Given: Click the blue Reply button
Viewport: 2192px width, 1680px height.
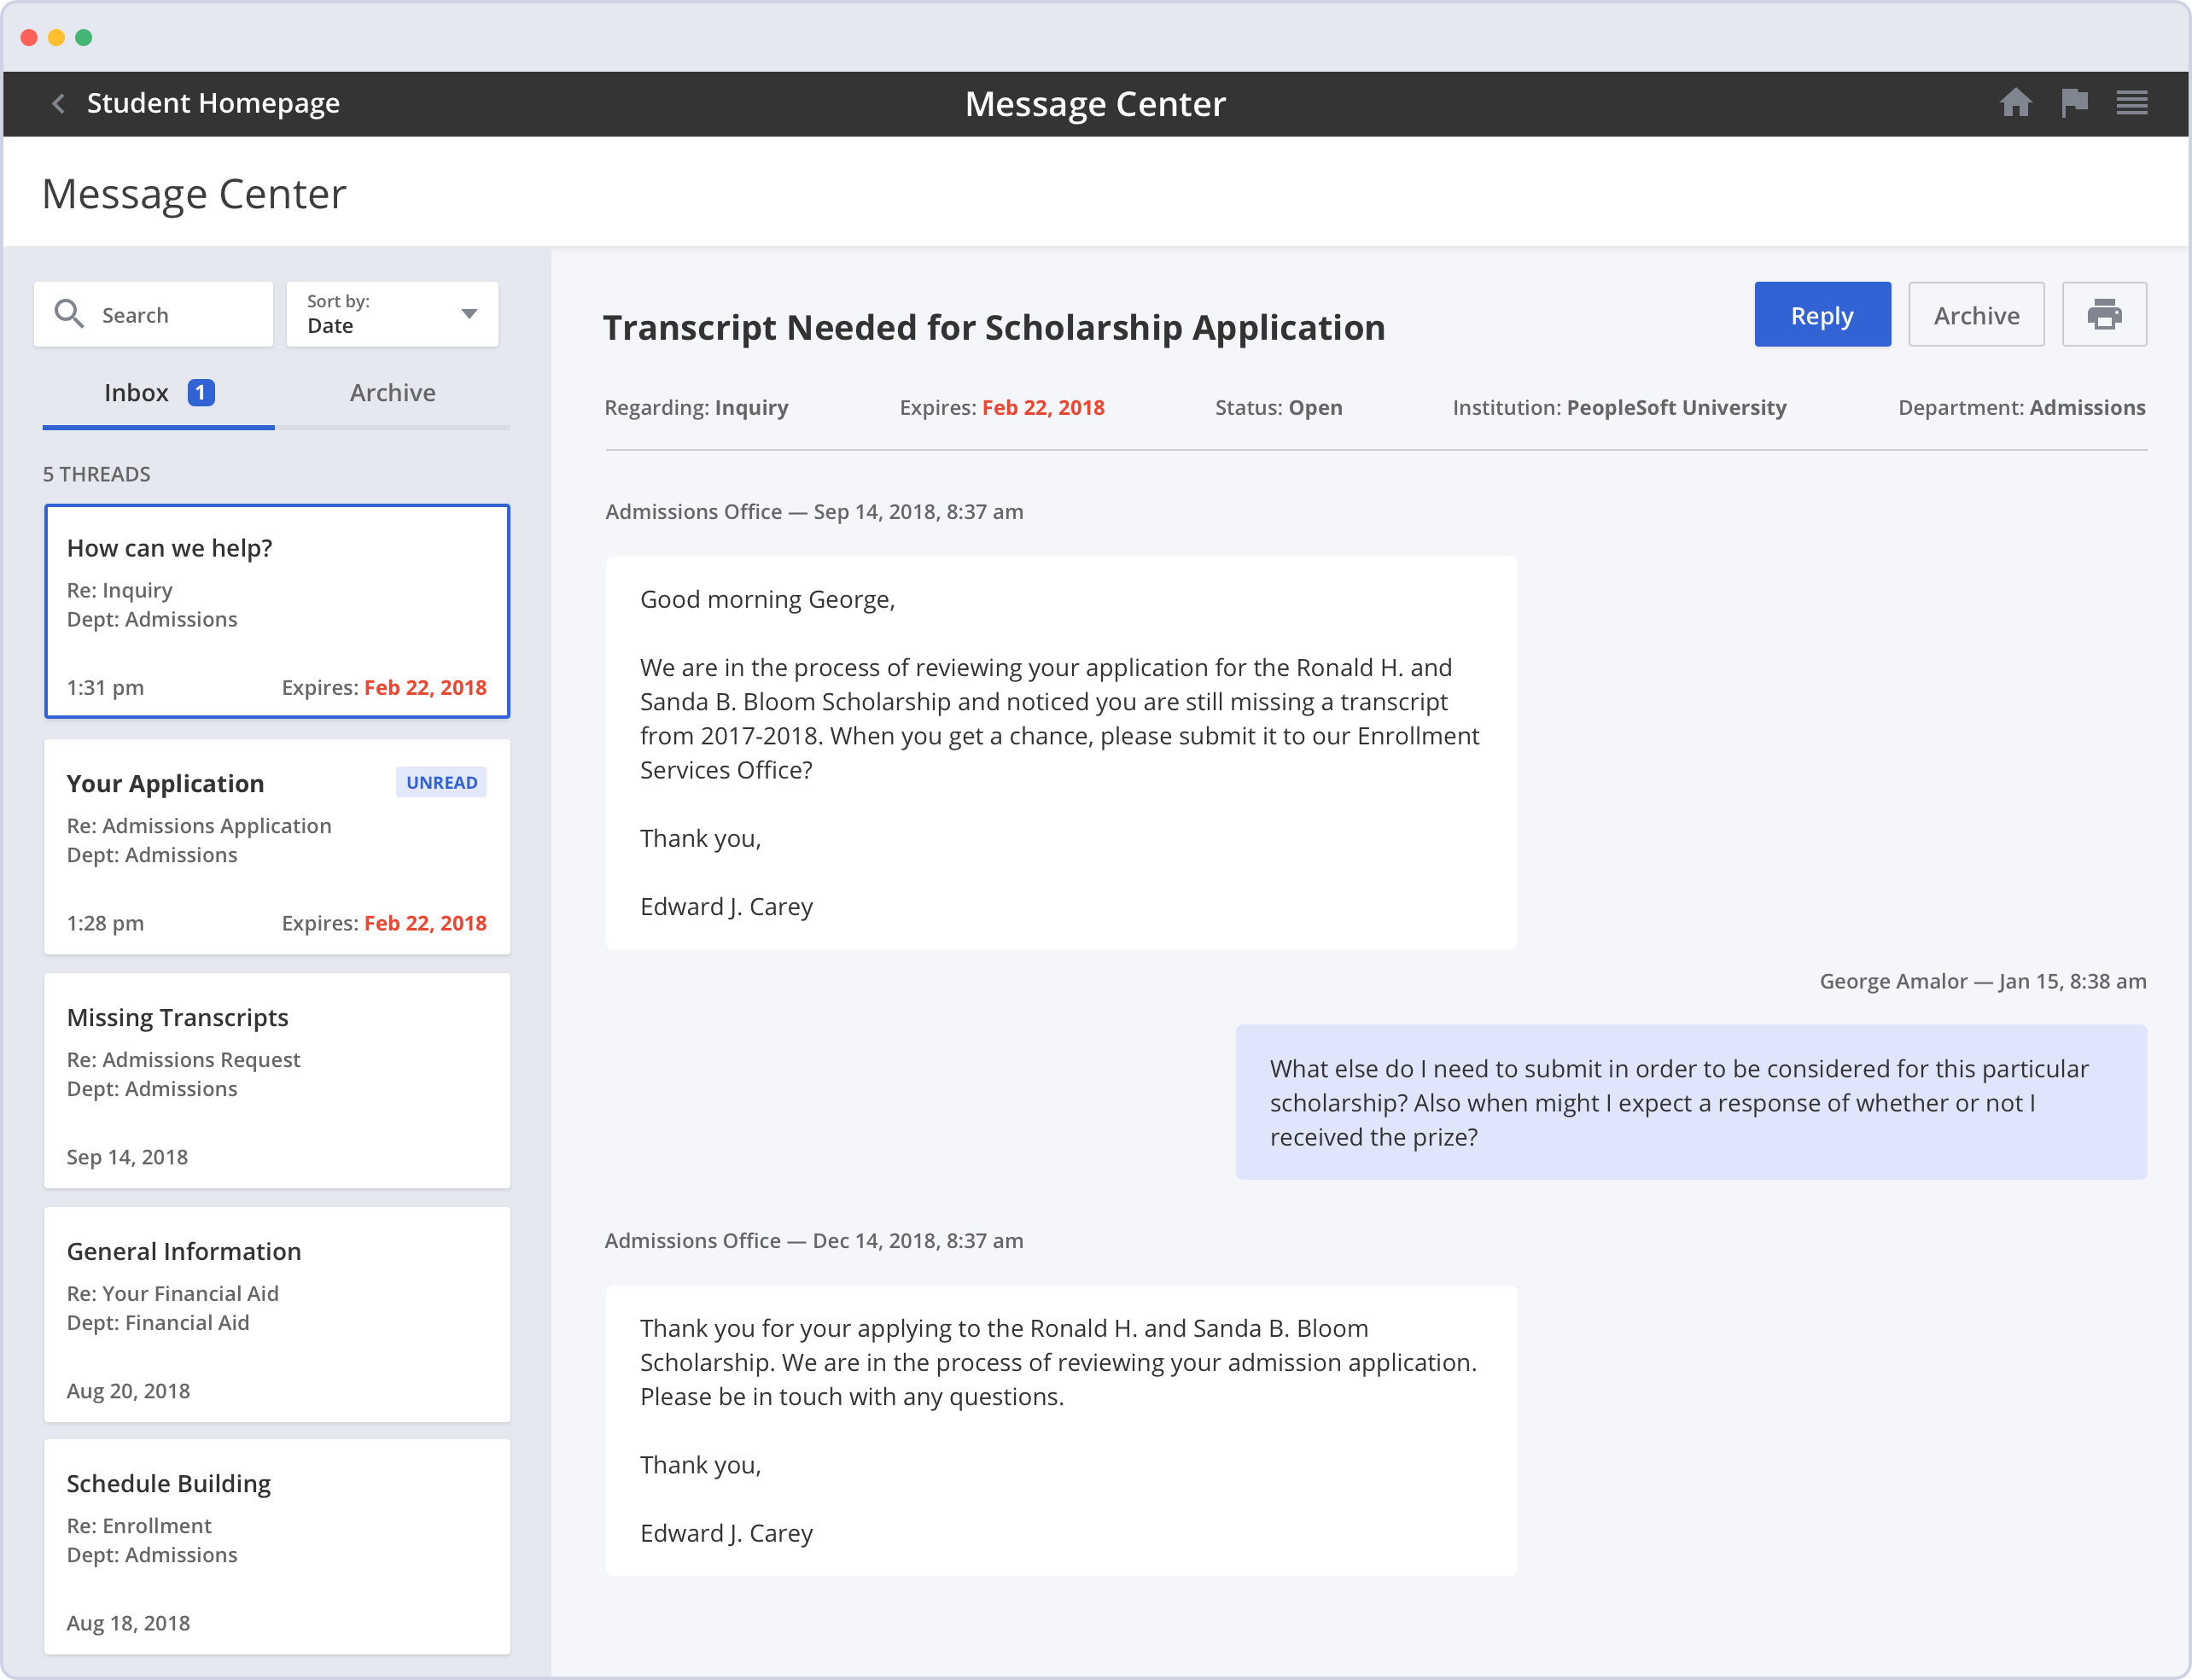Looking at the screenshot, I should [x=1822, y=314].
